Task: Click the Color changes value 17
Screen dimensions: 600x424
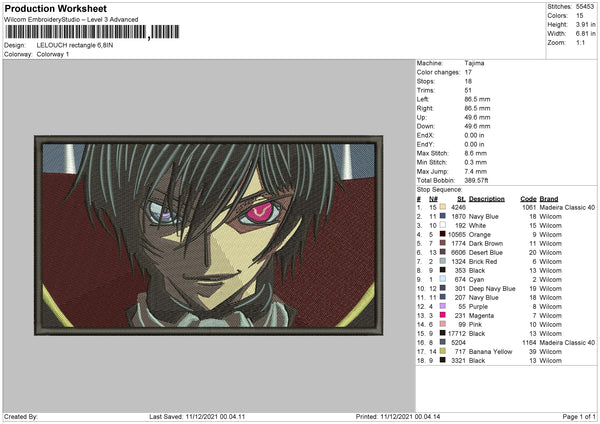Action: coord(468,72)
